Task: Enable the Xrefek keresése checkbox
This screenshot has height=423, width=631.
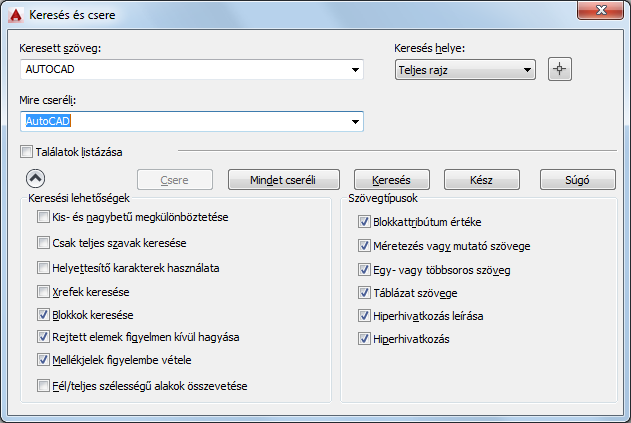Action: [43, 291]
